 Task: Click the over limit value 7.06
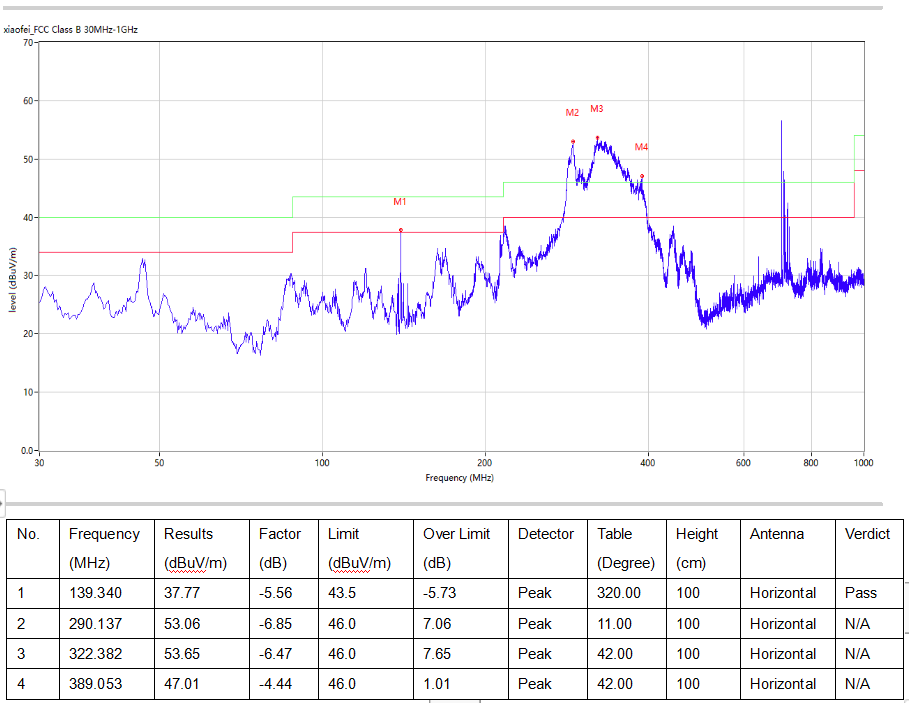tap(439, 624)
